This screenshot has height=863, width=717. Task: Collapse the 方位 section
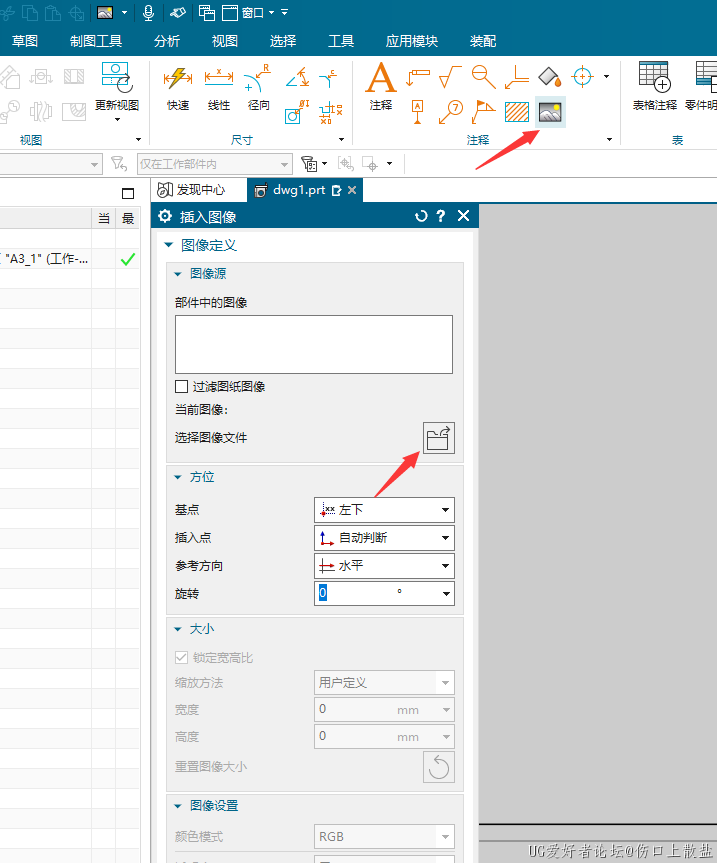(178, 477)
